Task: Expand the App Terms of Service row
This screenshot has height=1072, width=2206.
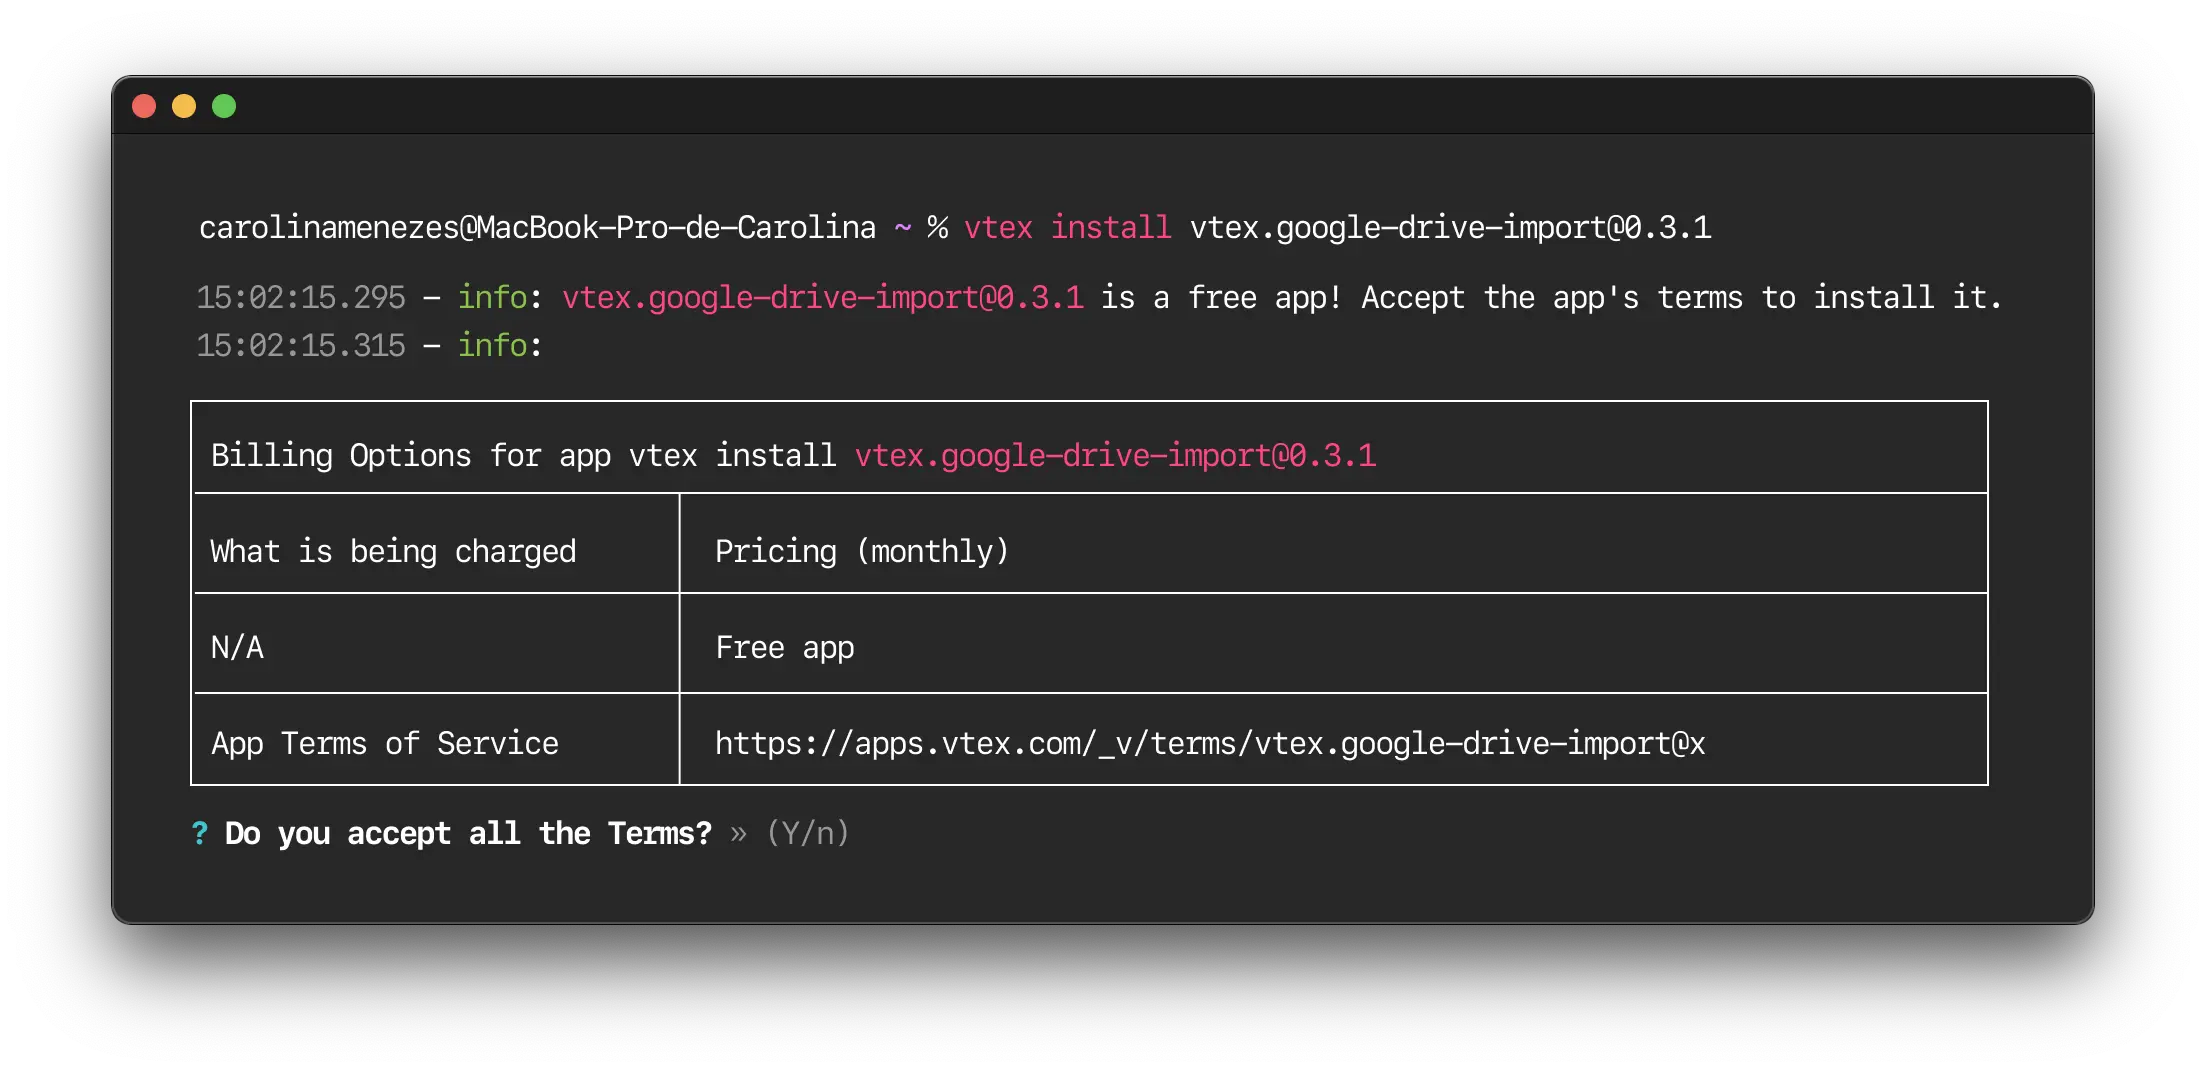Action: [384, 743]
